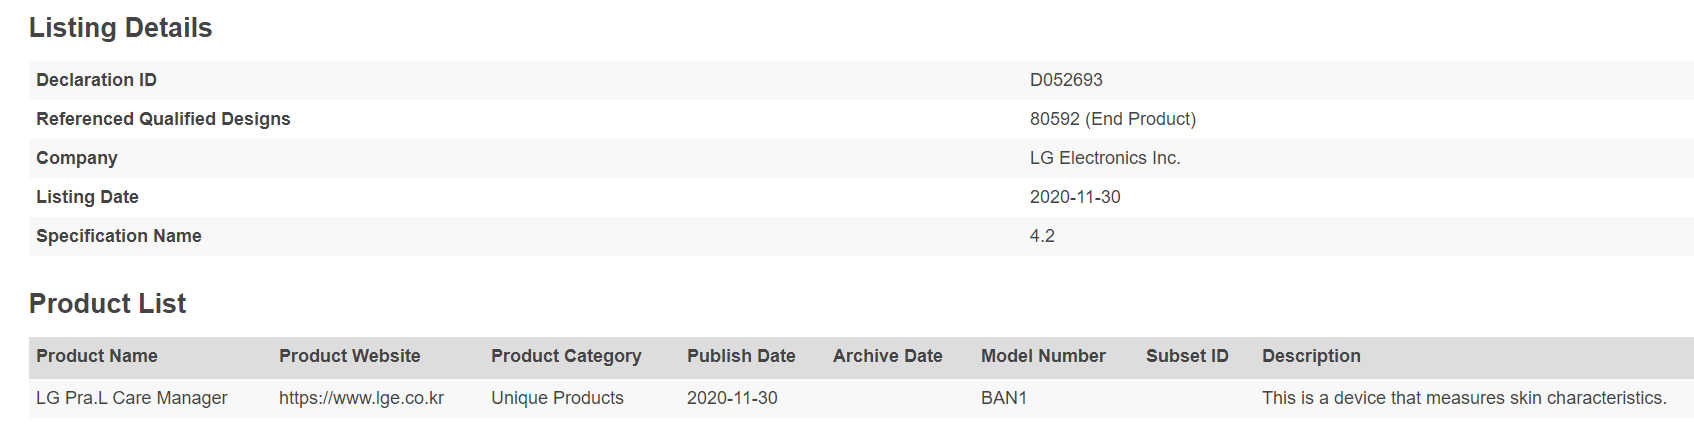The width and height of the screenshot is (1694, 438).
Task: Click the Product Website column header
Action: coord(349,356)
